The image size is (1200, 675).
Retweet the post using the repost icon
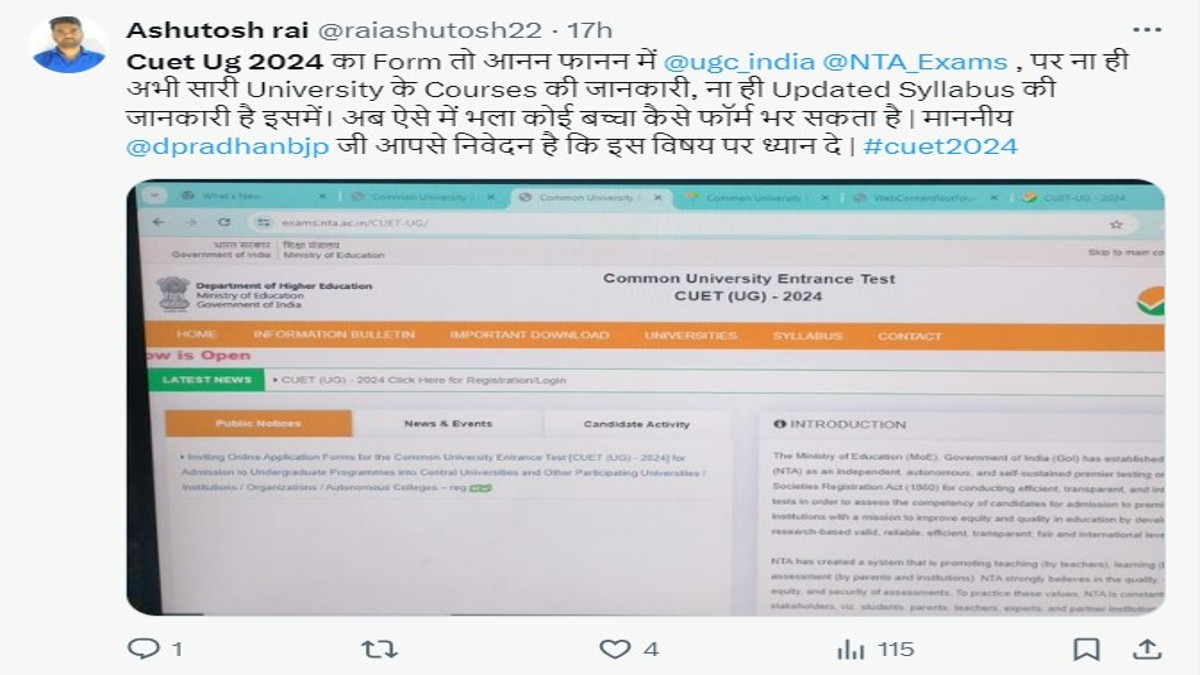click(379, 649)
